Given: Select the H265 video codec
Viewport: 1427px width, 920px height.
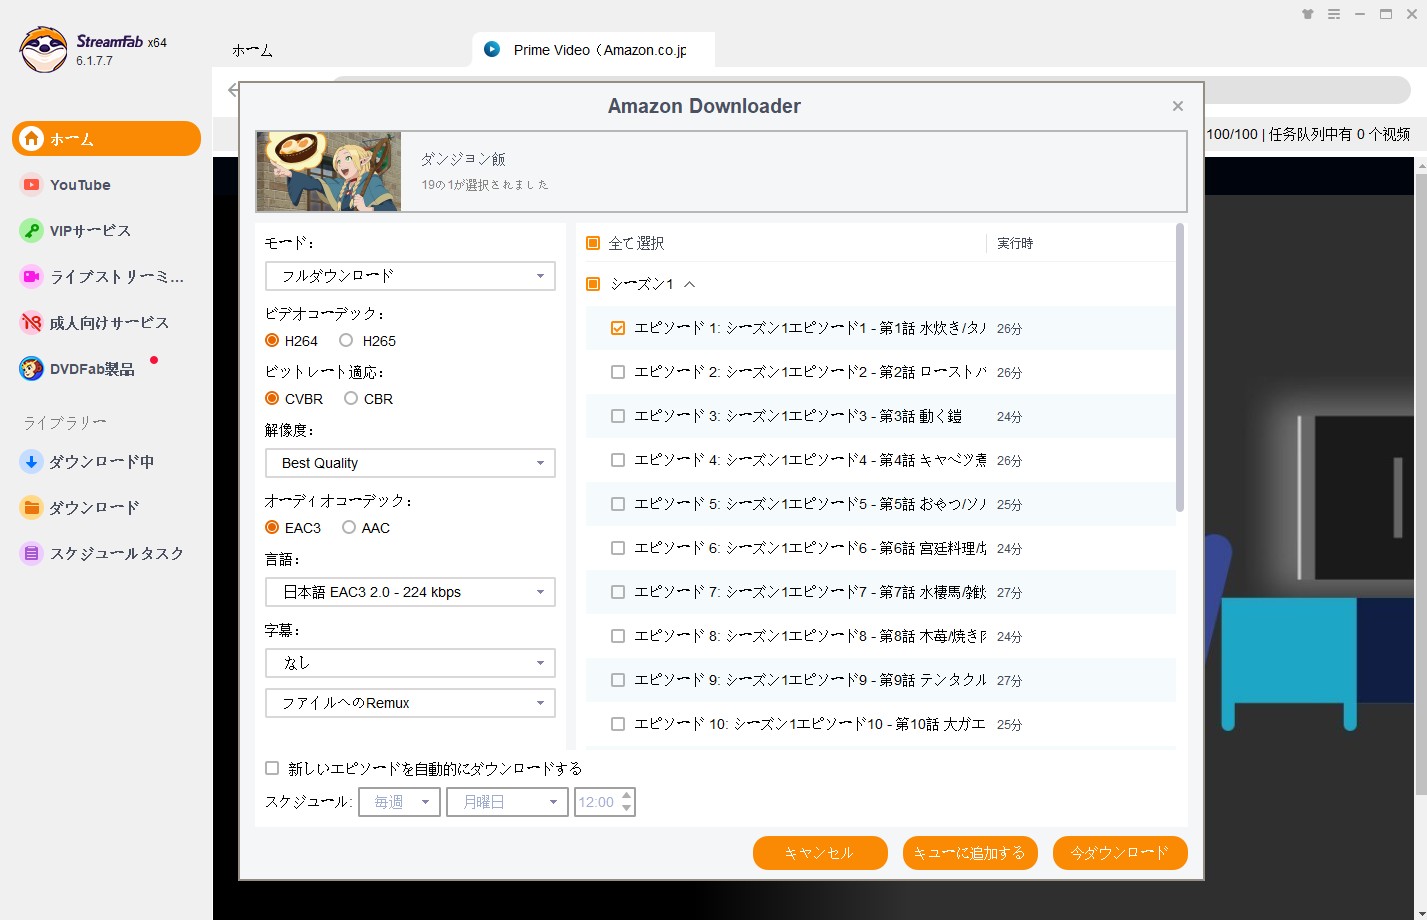Looking at the screenshot, I should (x=346, y=341).
